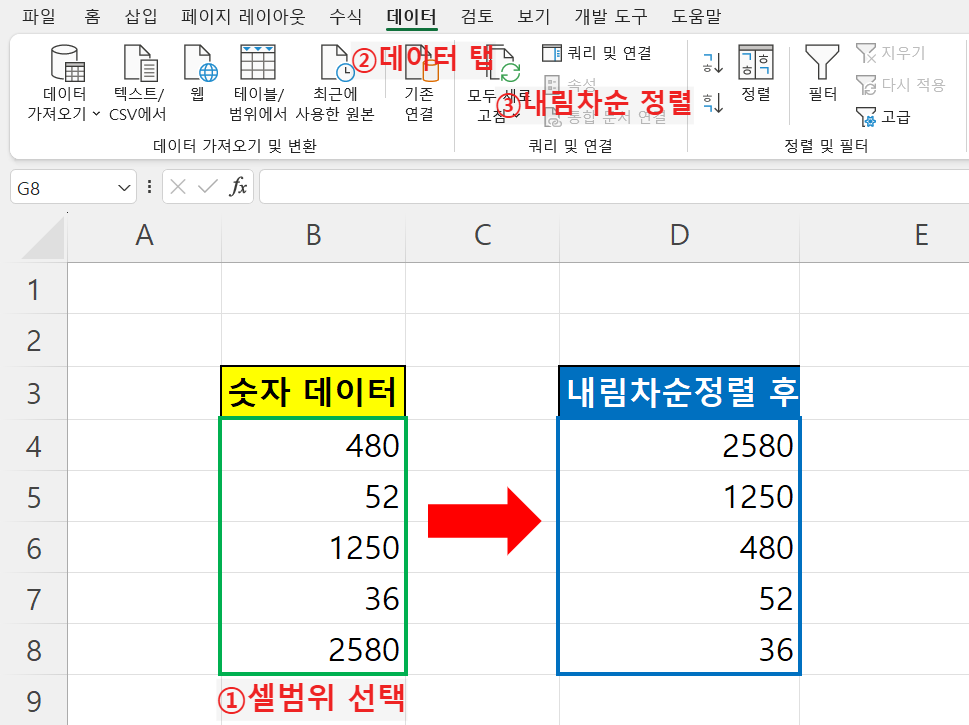Apply descending sort with ㅎㄱ↓ icon
Image resolution: width=969 pixels, height=725 pixels.
tap(714, 102)
